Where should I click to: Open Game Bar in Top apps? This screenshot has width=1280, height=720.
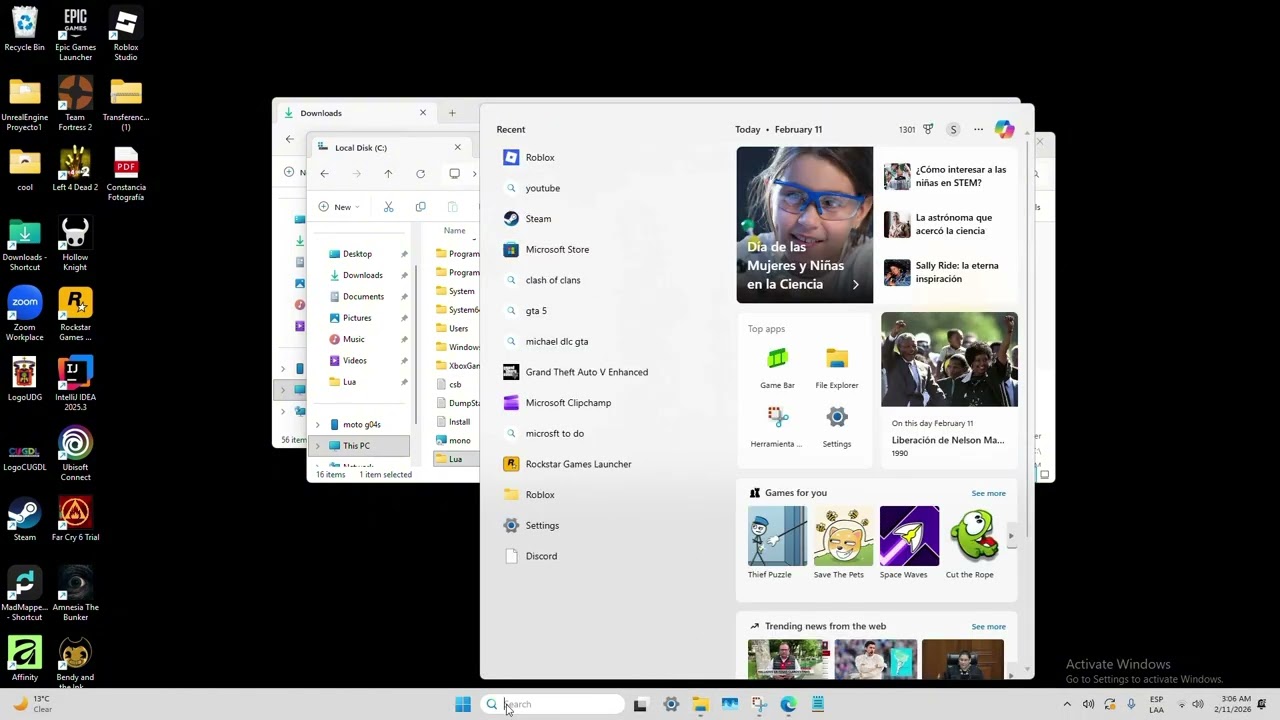[777, 367]
